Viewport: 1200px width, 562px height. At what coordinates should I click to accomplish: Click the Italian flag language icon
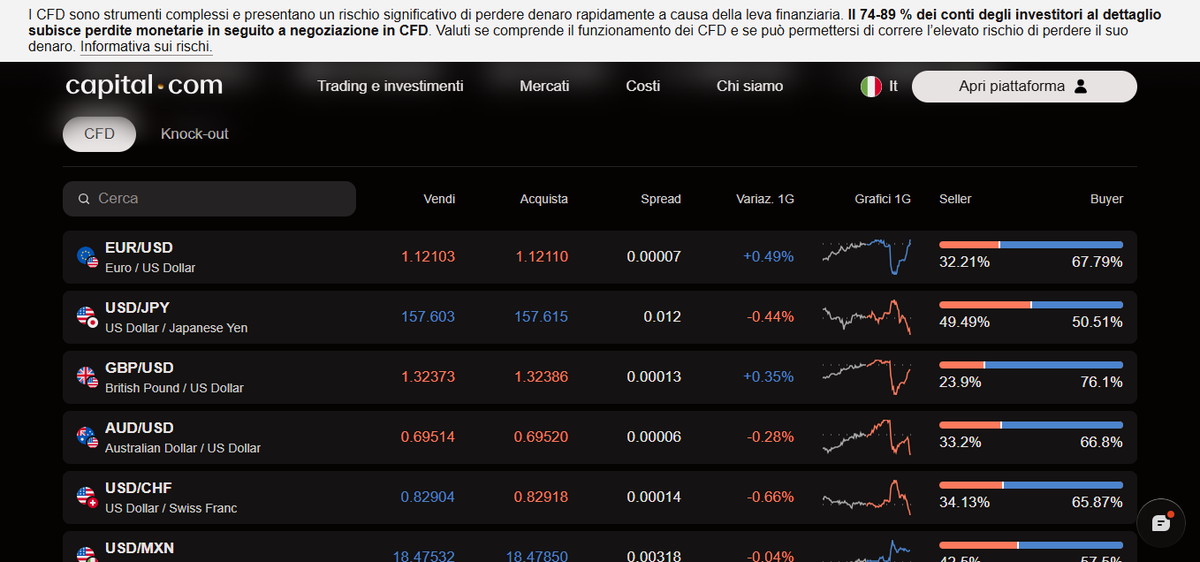click(871, 86)
